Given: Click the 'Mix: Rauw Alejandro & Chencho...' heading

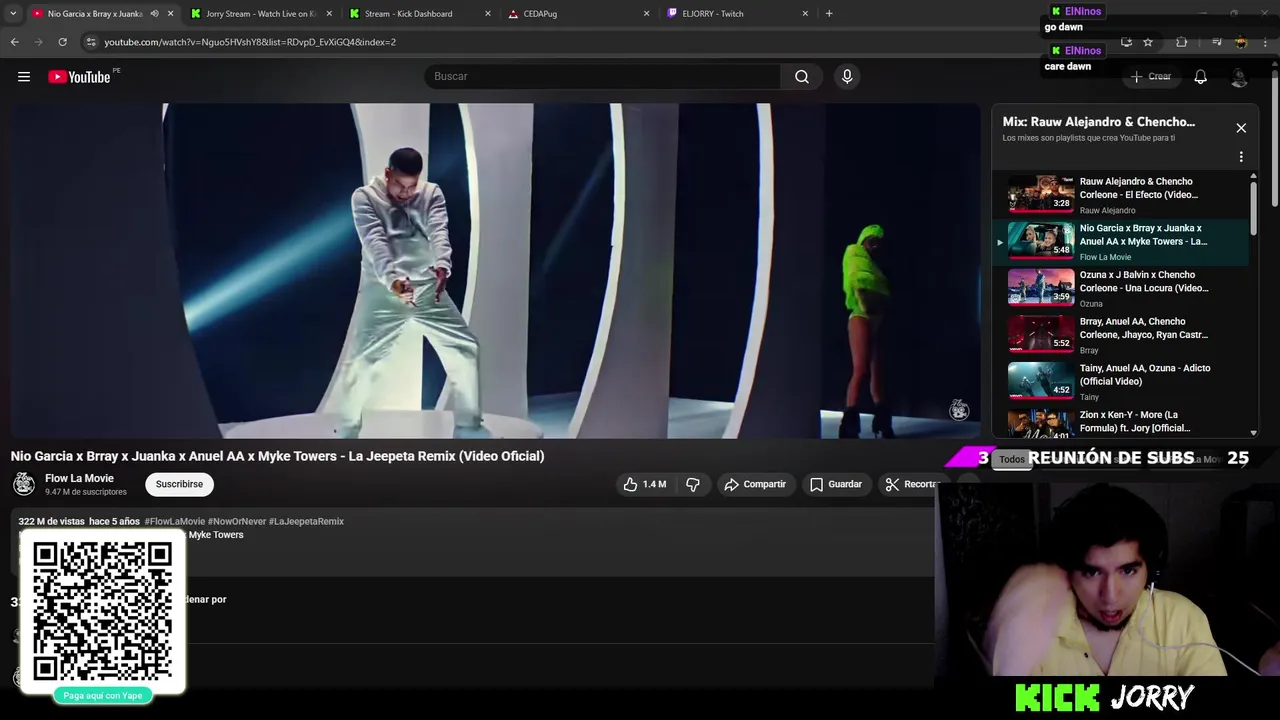Looking at the screenshot, I should pyautogui.click(x=1099, y=122).
